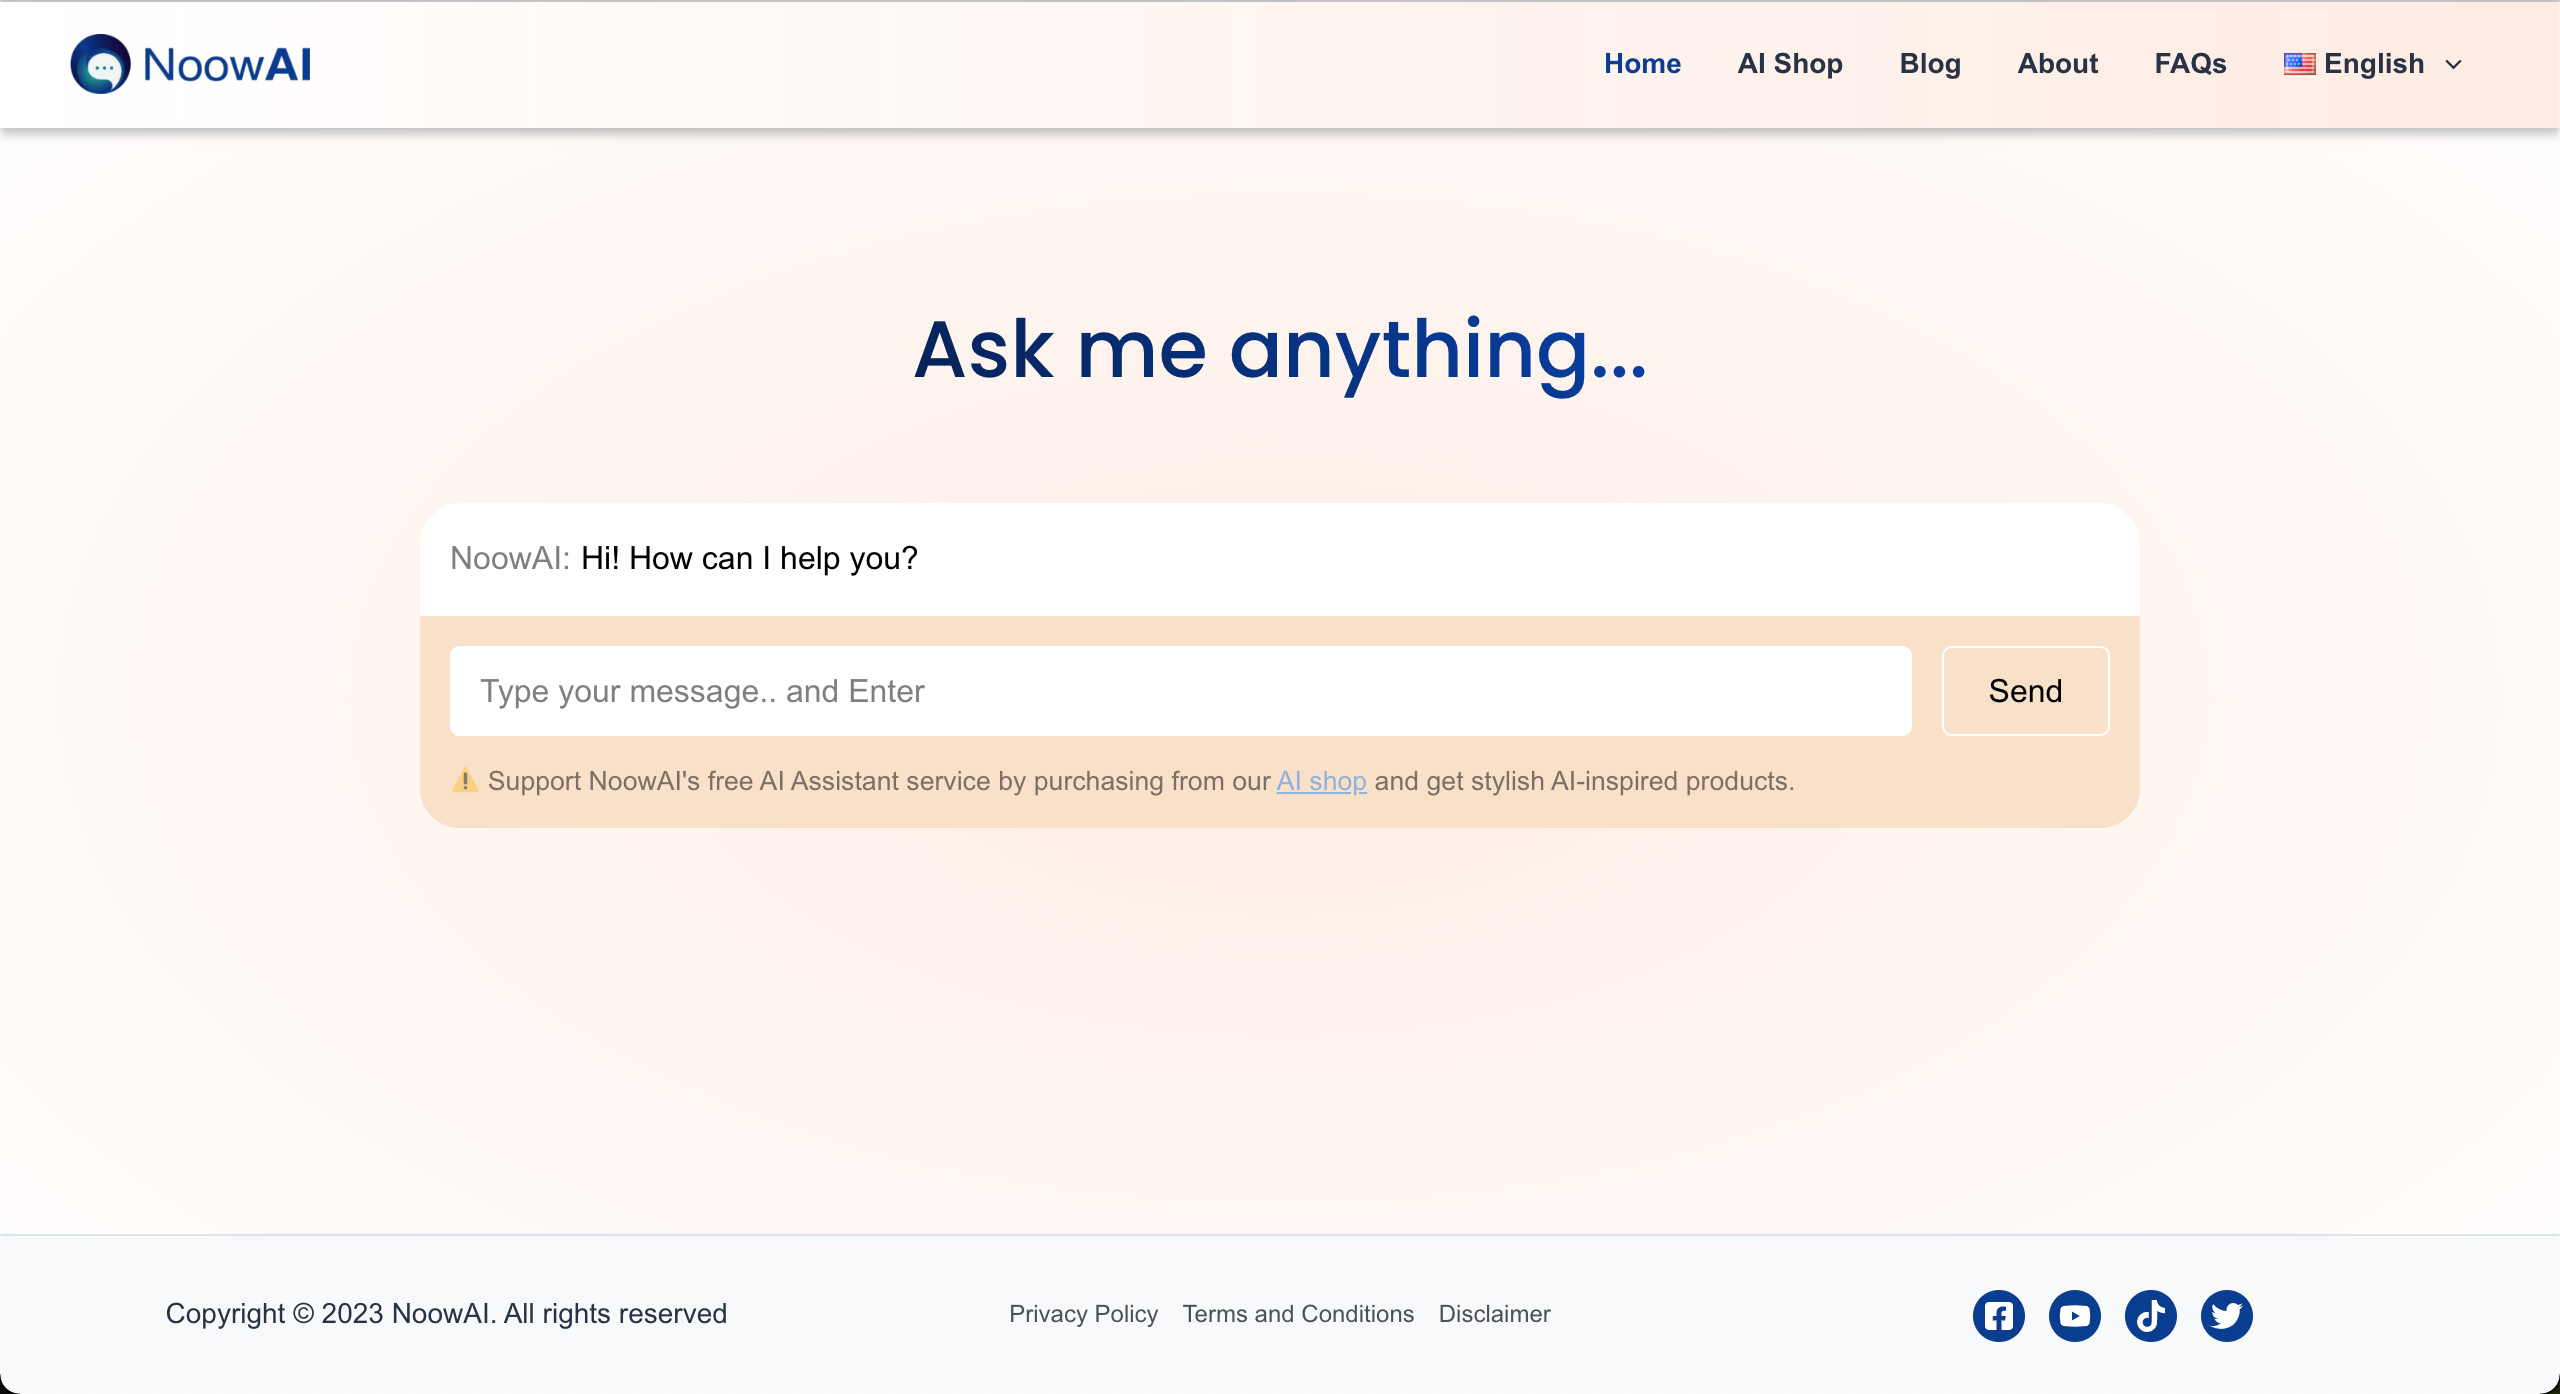
Task: Expand the English language dropdown chevron
Action: click(2453, 65)
